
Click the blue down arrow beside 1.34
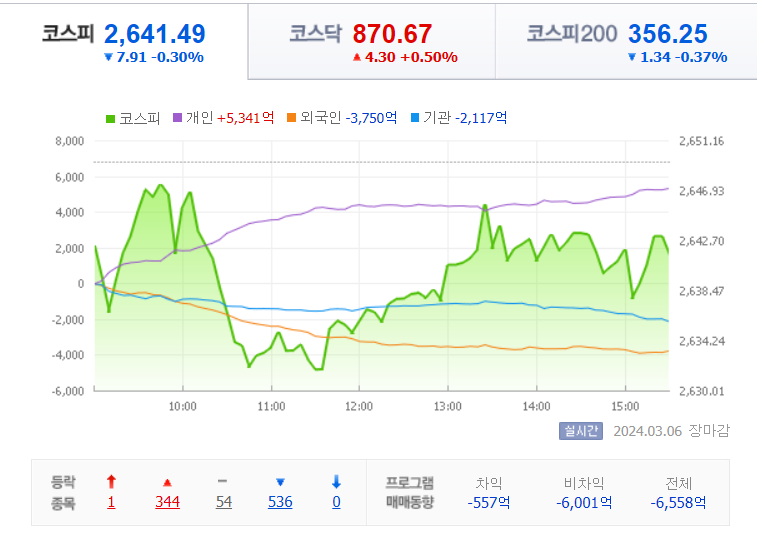pos(632,57)
